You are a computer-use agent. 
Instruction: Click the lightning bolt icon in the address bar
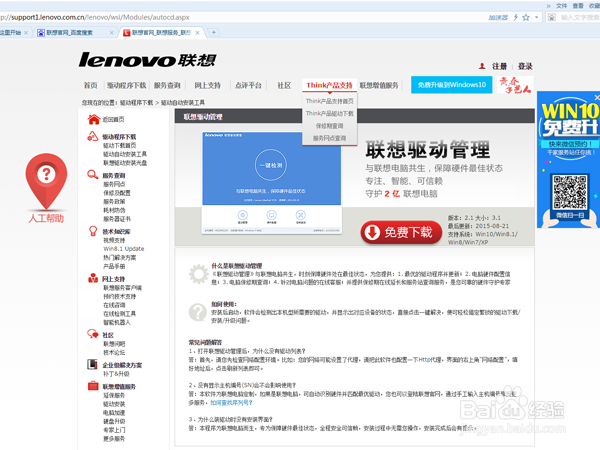[515, 17]
